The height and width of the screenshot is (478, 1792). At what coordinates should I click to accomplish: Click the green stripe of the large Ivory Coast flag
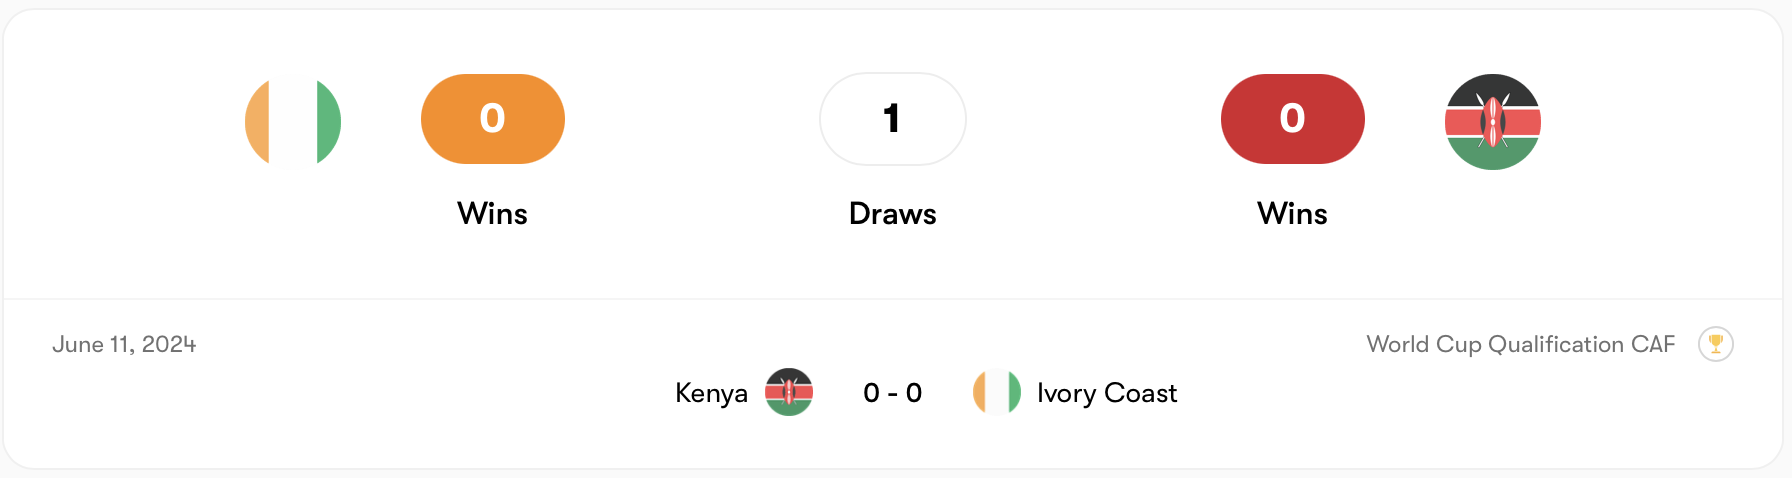329,121
